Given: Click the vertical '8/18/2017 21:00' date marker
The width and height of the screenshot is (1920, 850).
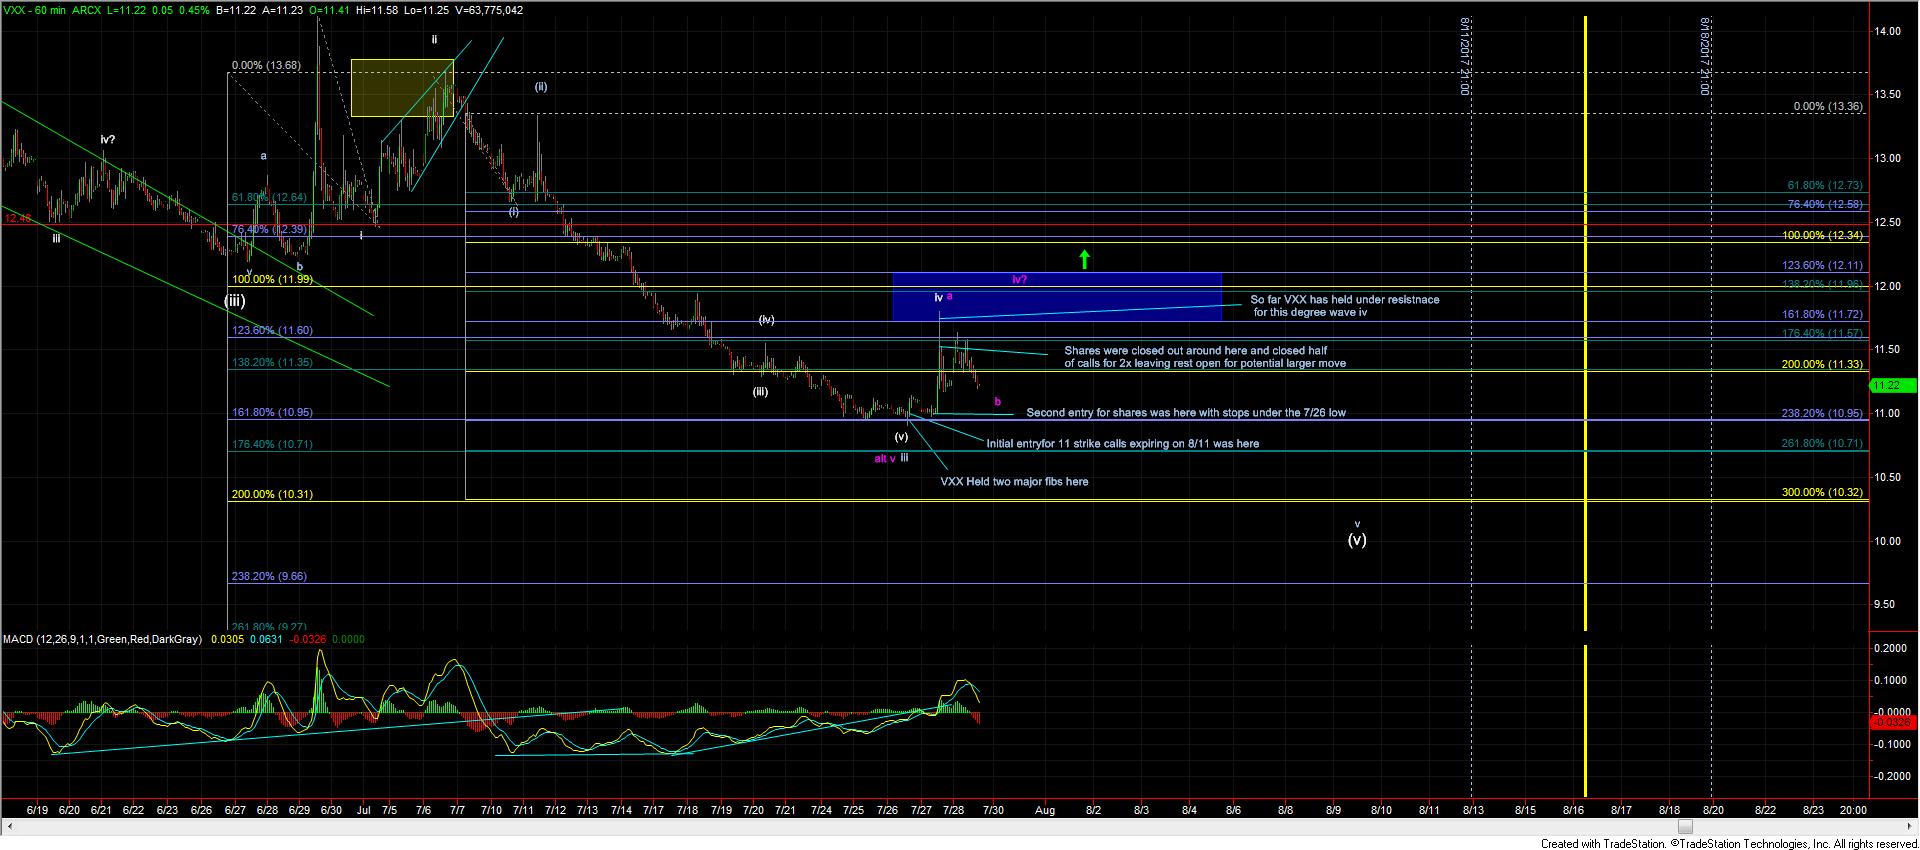Looking at the screenshot, I should tap(1704, 56).
